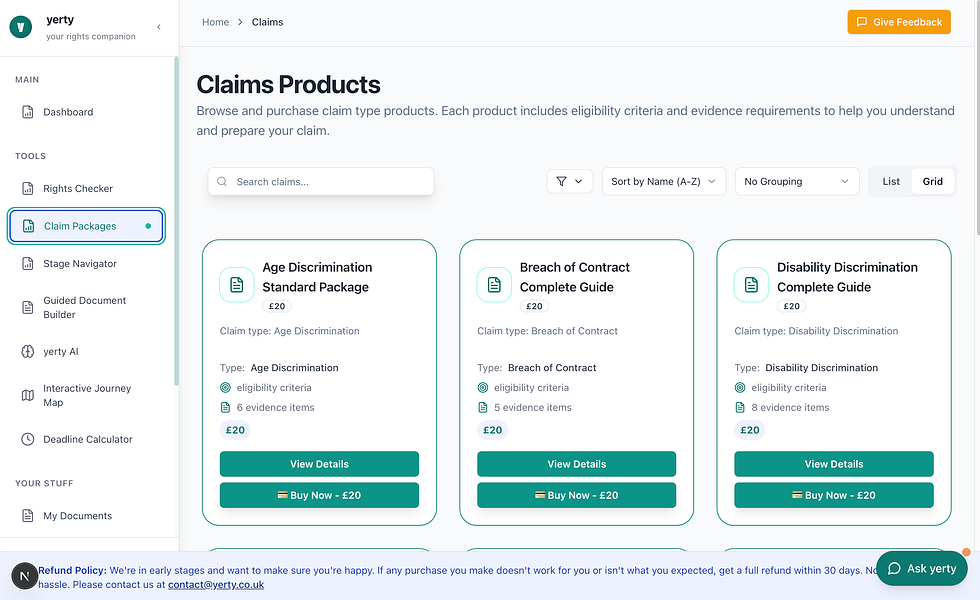The width and height of the screenshot is (980, 600).
Task: Buy the Disability Discrimination Complete Guide
Action: click(x=833, y=495)
